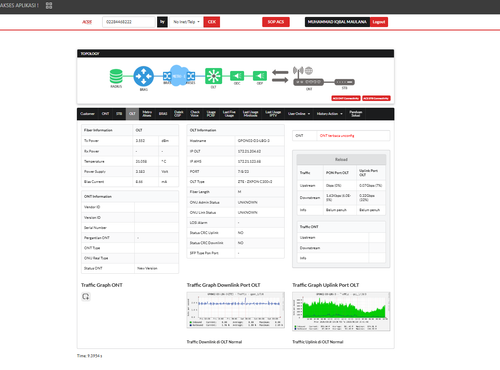
Task: Click the ODC node icon in topology
Action: pos(237,76)
